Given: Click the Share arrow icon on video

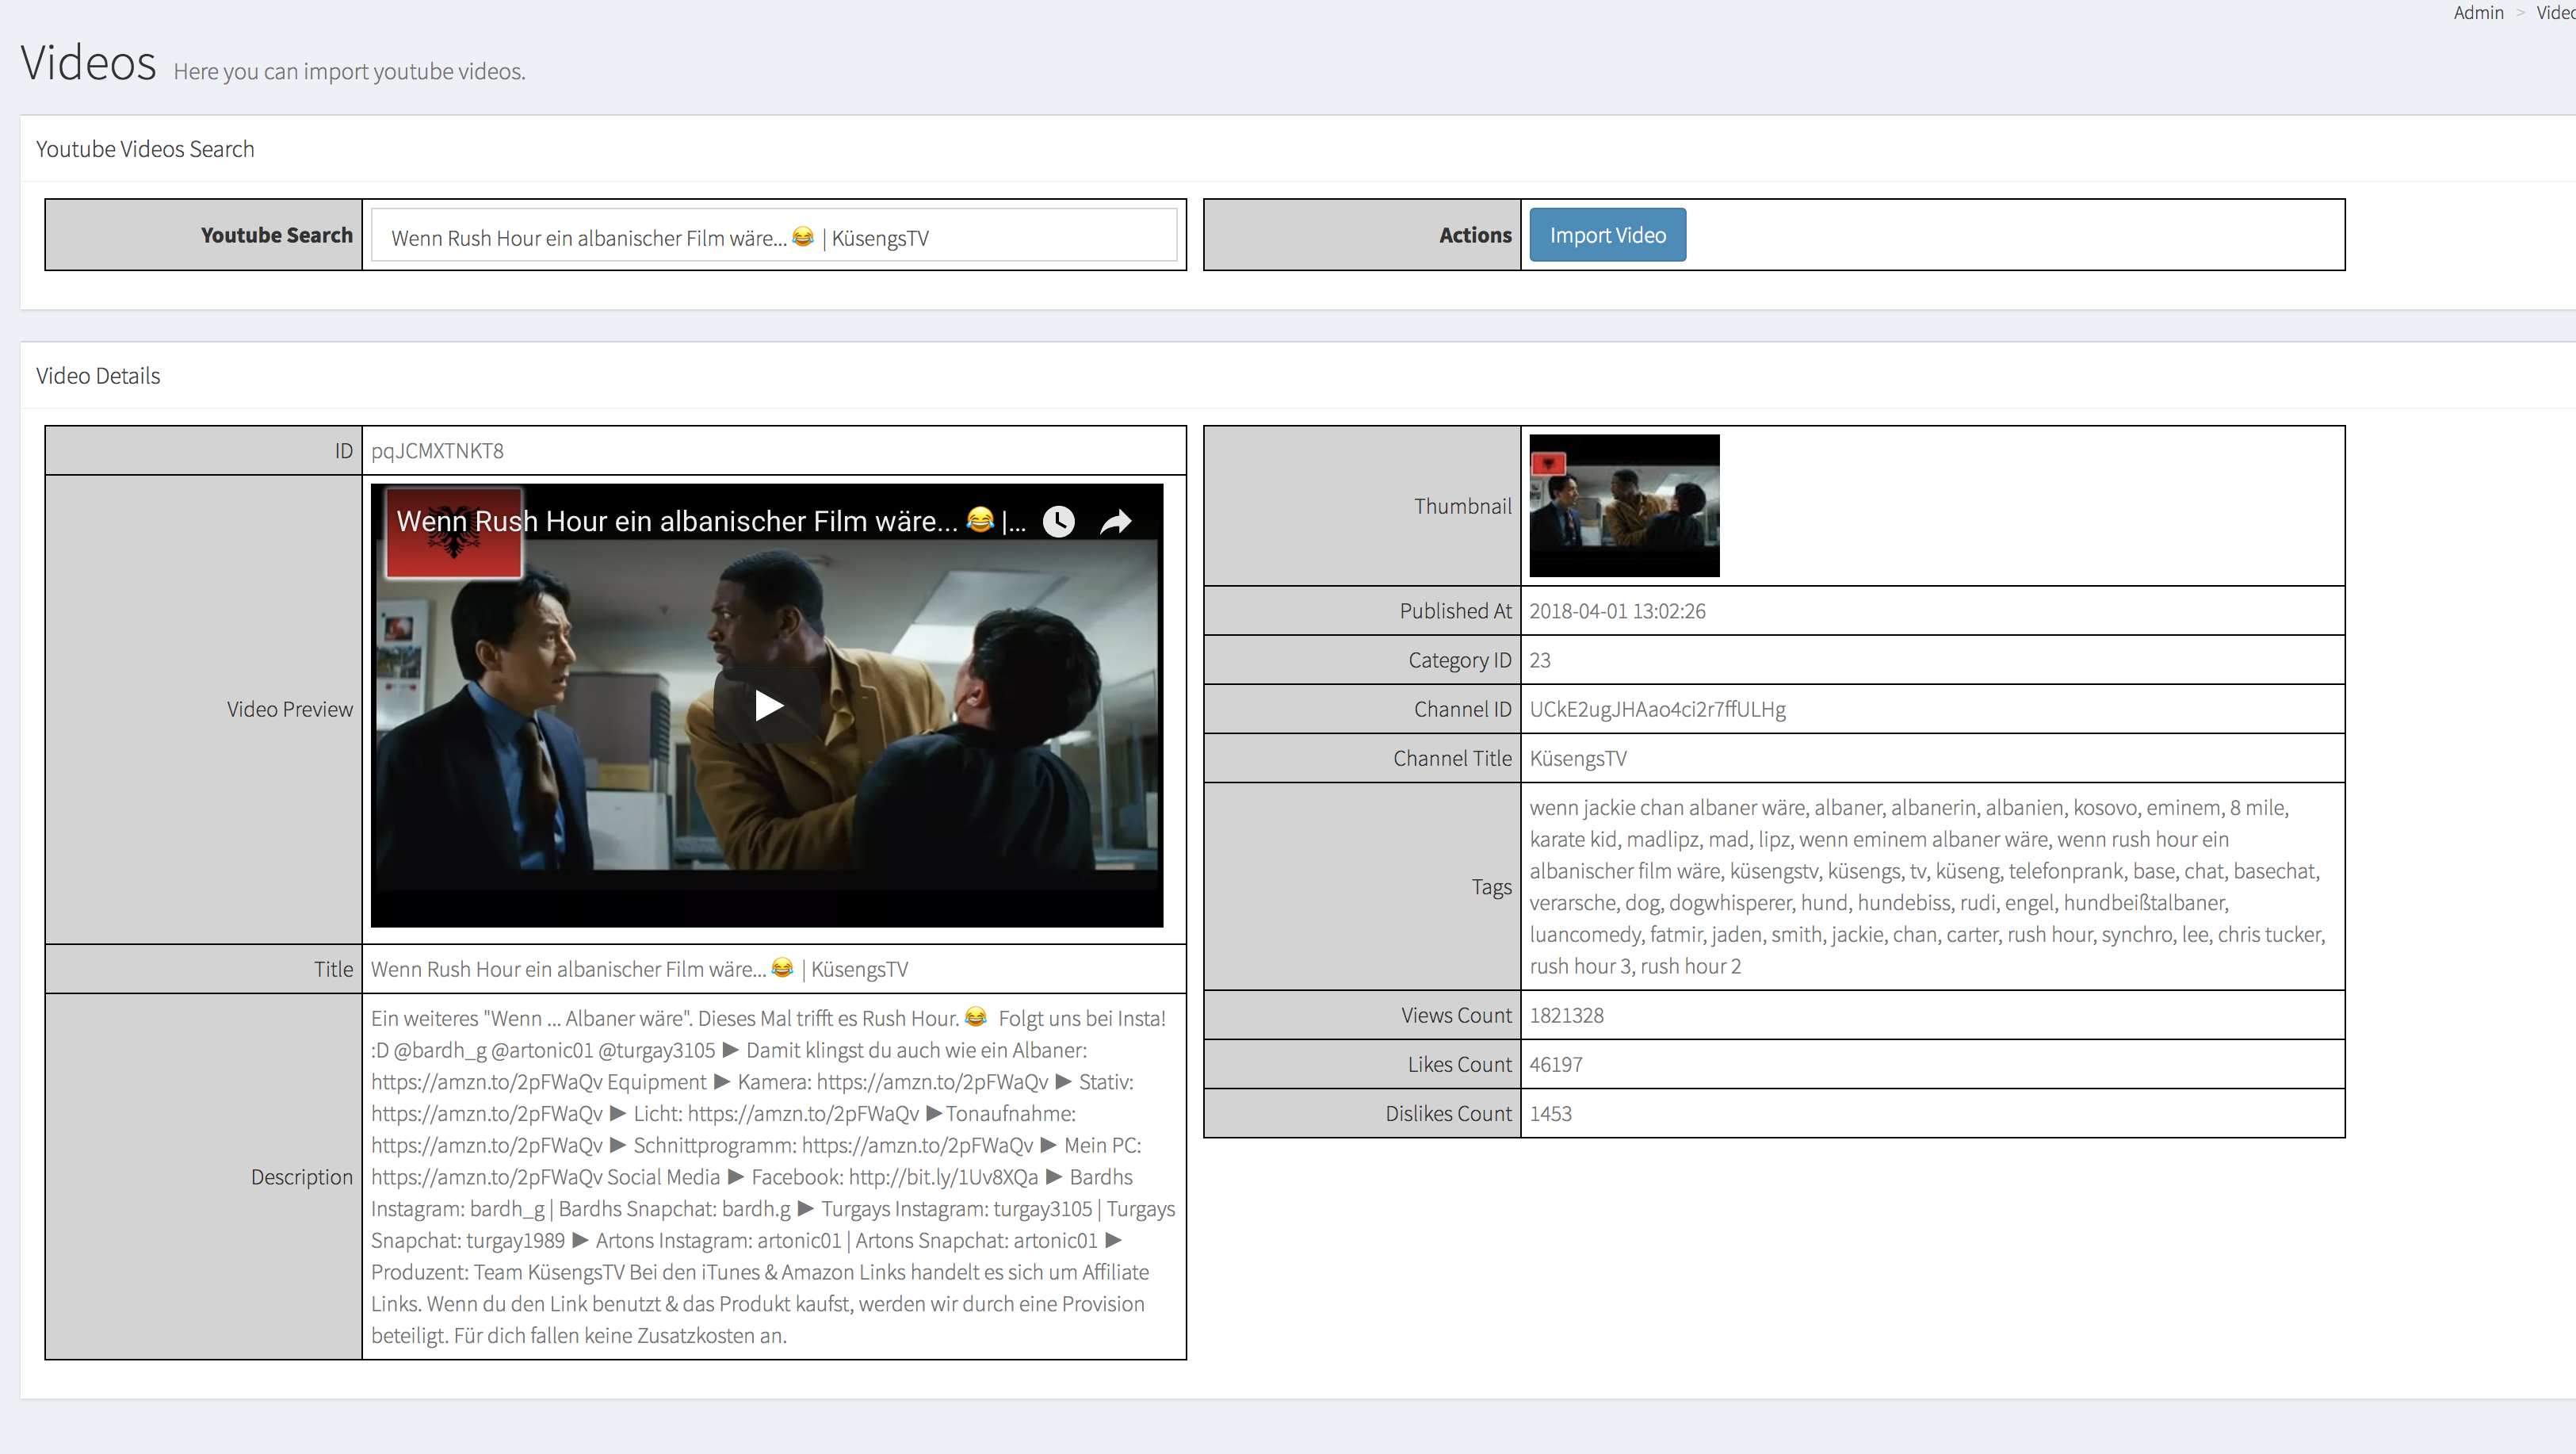Looking at the screenshot, I should (1116, 521).
